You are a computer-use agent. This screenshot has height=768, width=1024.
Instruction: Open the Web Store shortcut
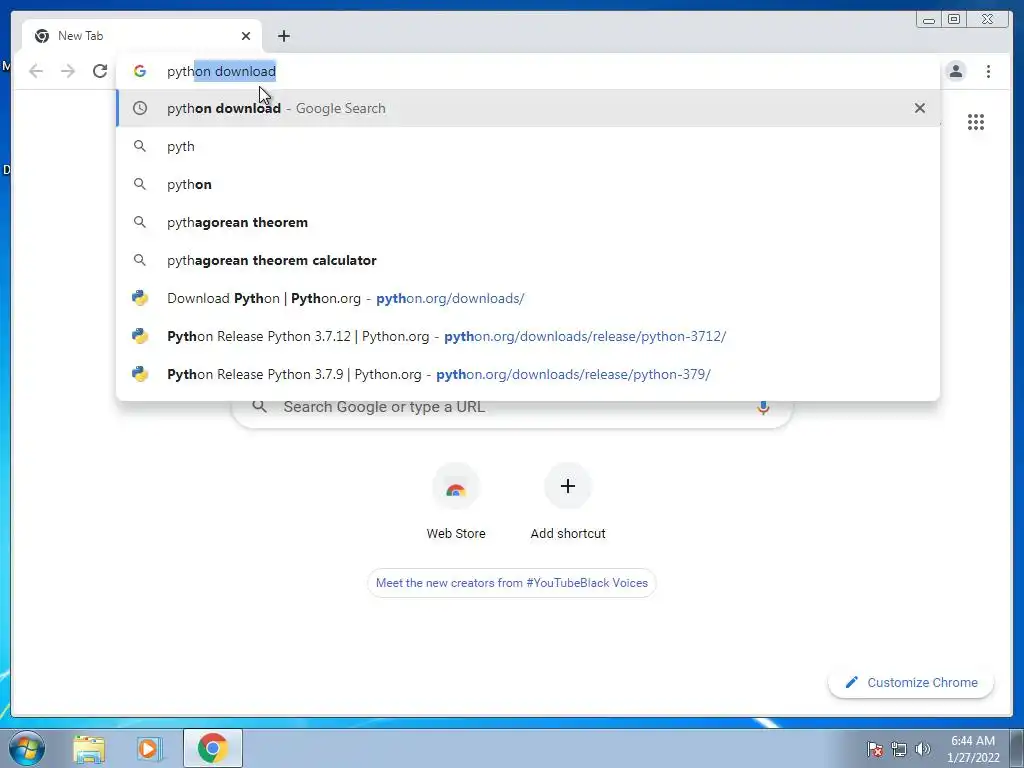tap(456, 502)
